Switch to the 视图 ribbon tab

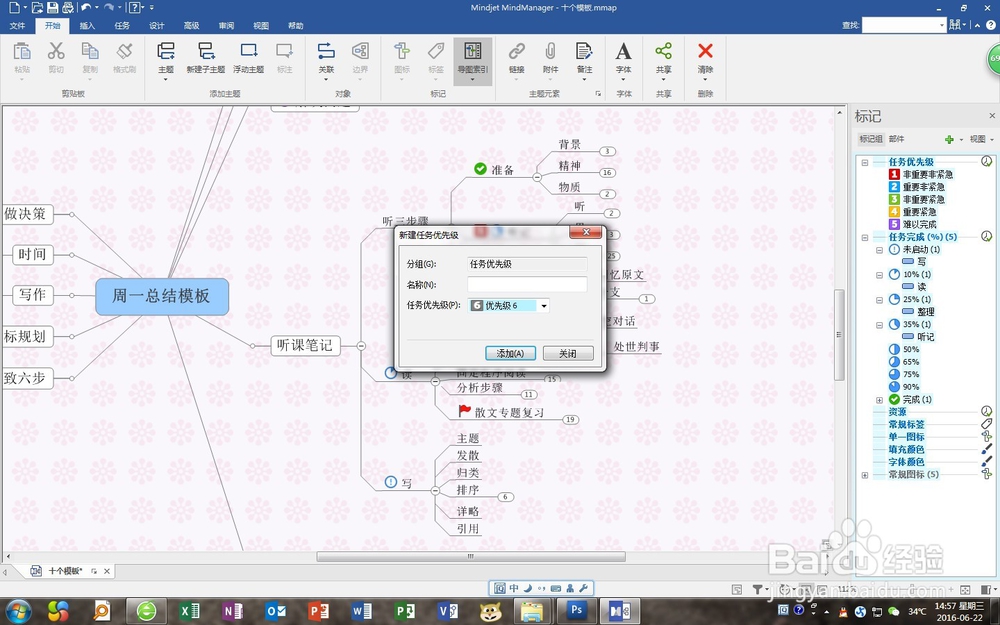261,26
